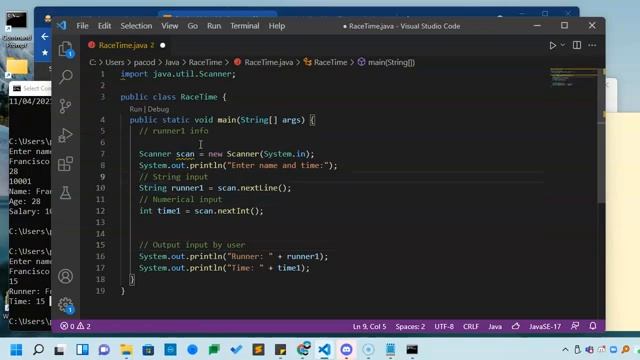Viewport: 640px width, 360px height.
Task: Click the Ln 9, Col 5 status
Action: 369,327
